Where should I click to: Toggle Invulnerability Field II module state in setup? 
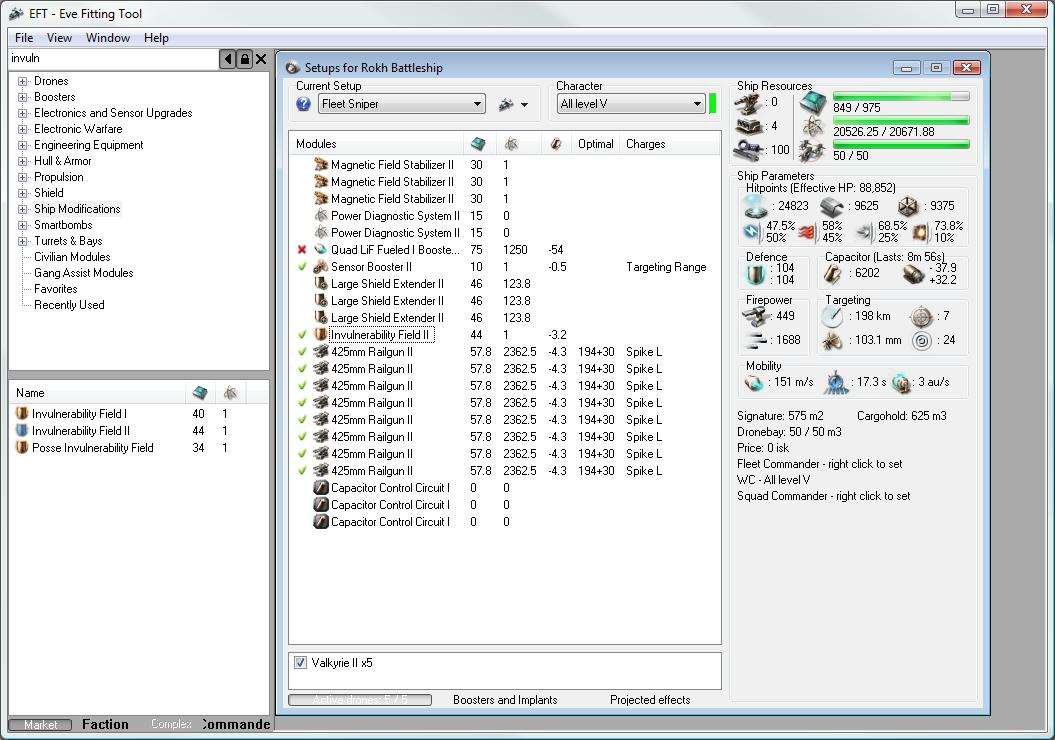point(302,335)
